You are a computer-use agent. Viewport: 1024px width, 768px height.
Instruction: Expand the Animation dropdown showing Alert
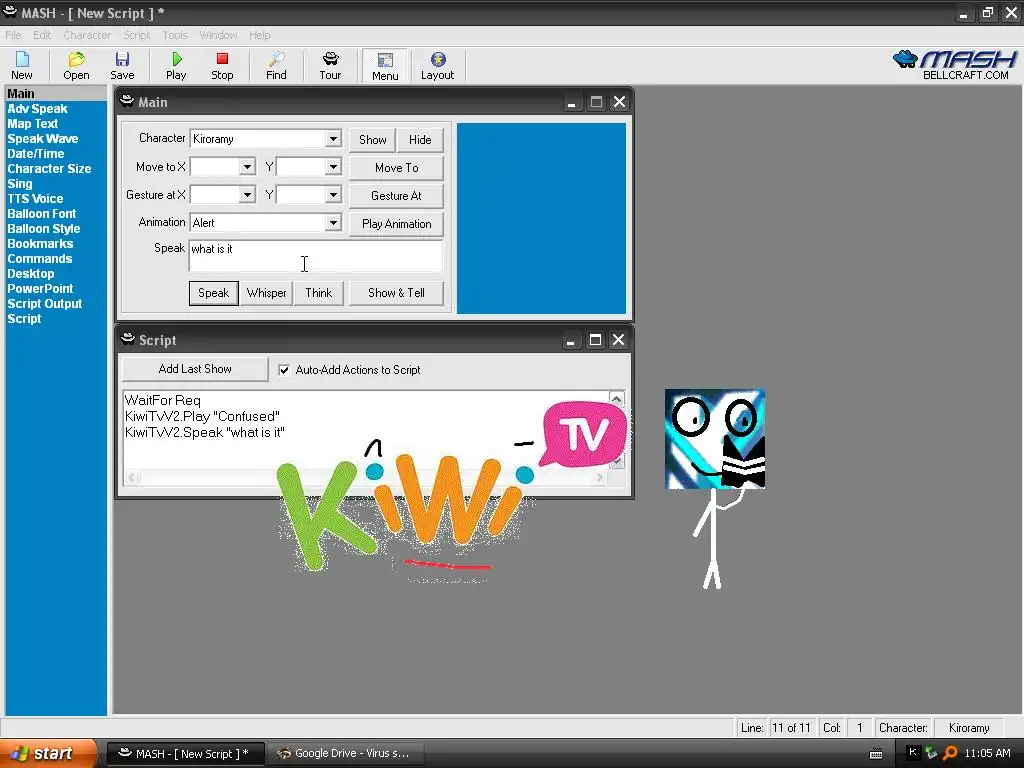tap(333, 223)
